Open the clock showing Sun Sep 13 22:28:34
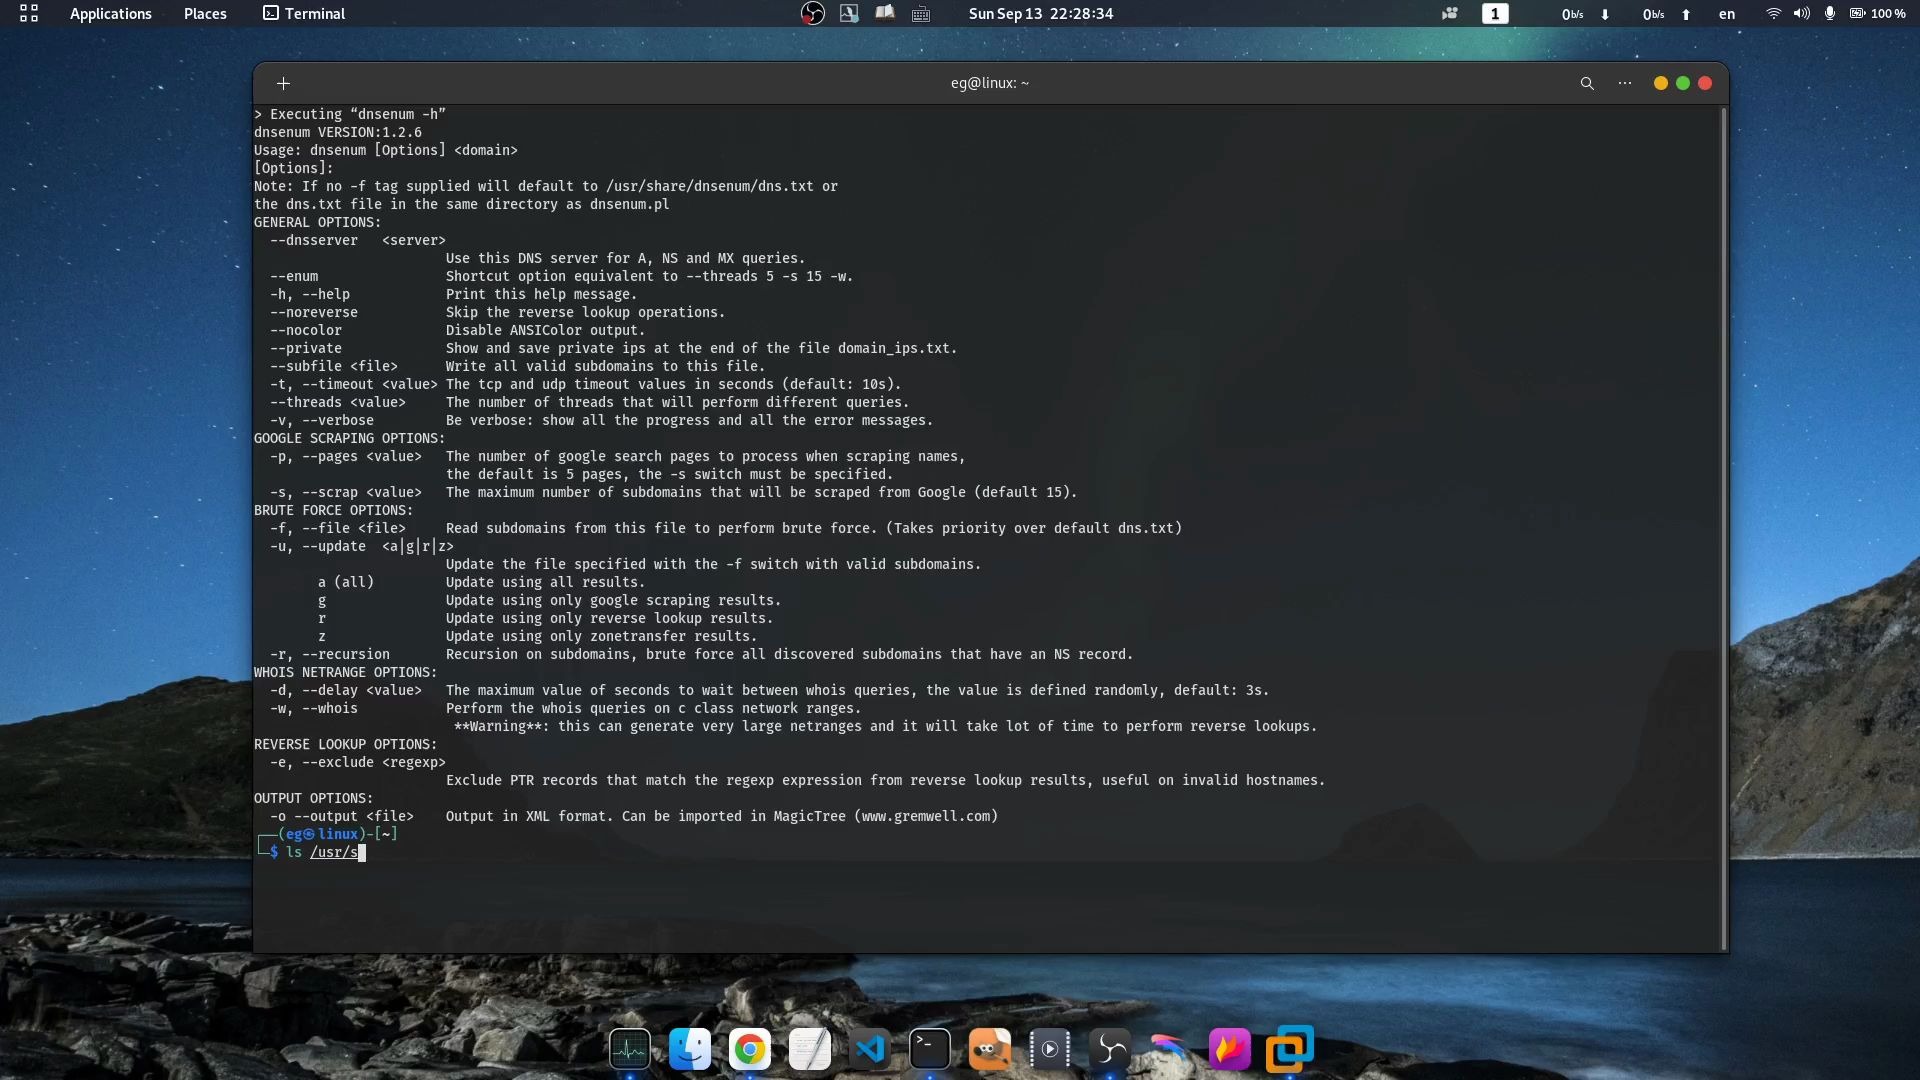The image size is (1920, 1080). pos(1041,14)
